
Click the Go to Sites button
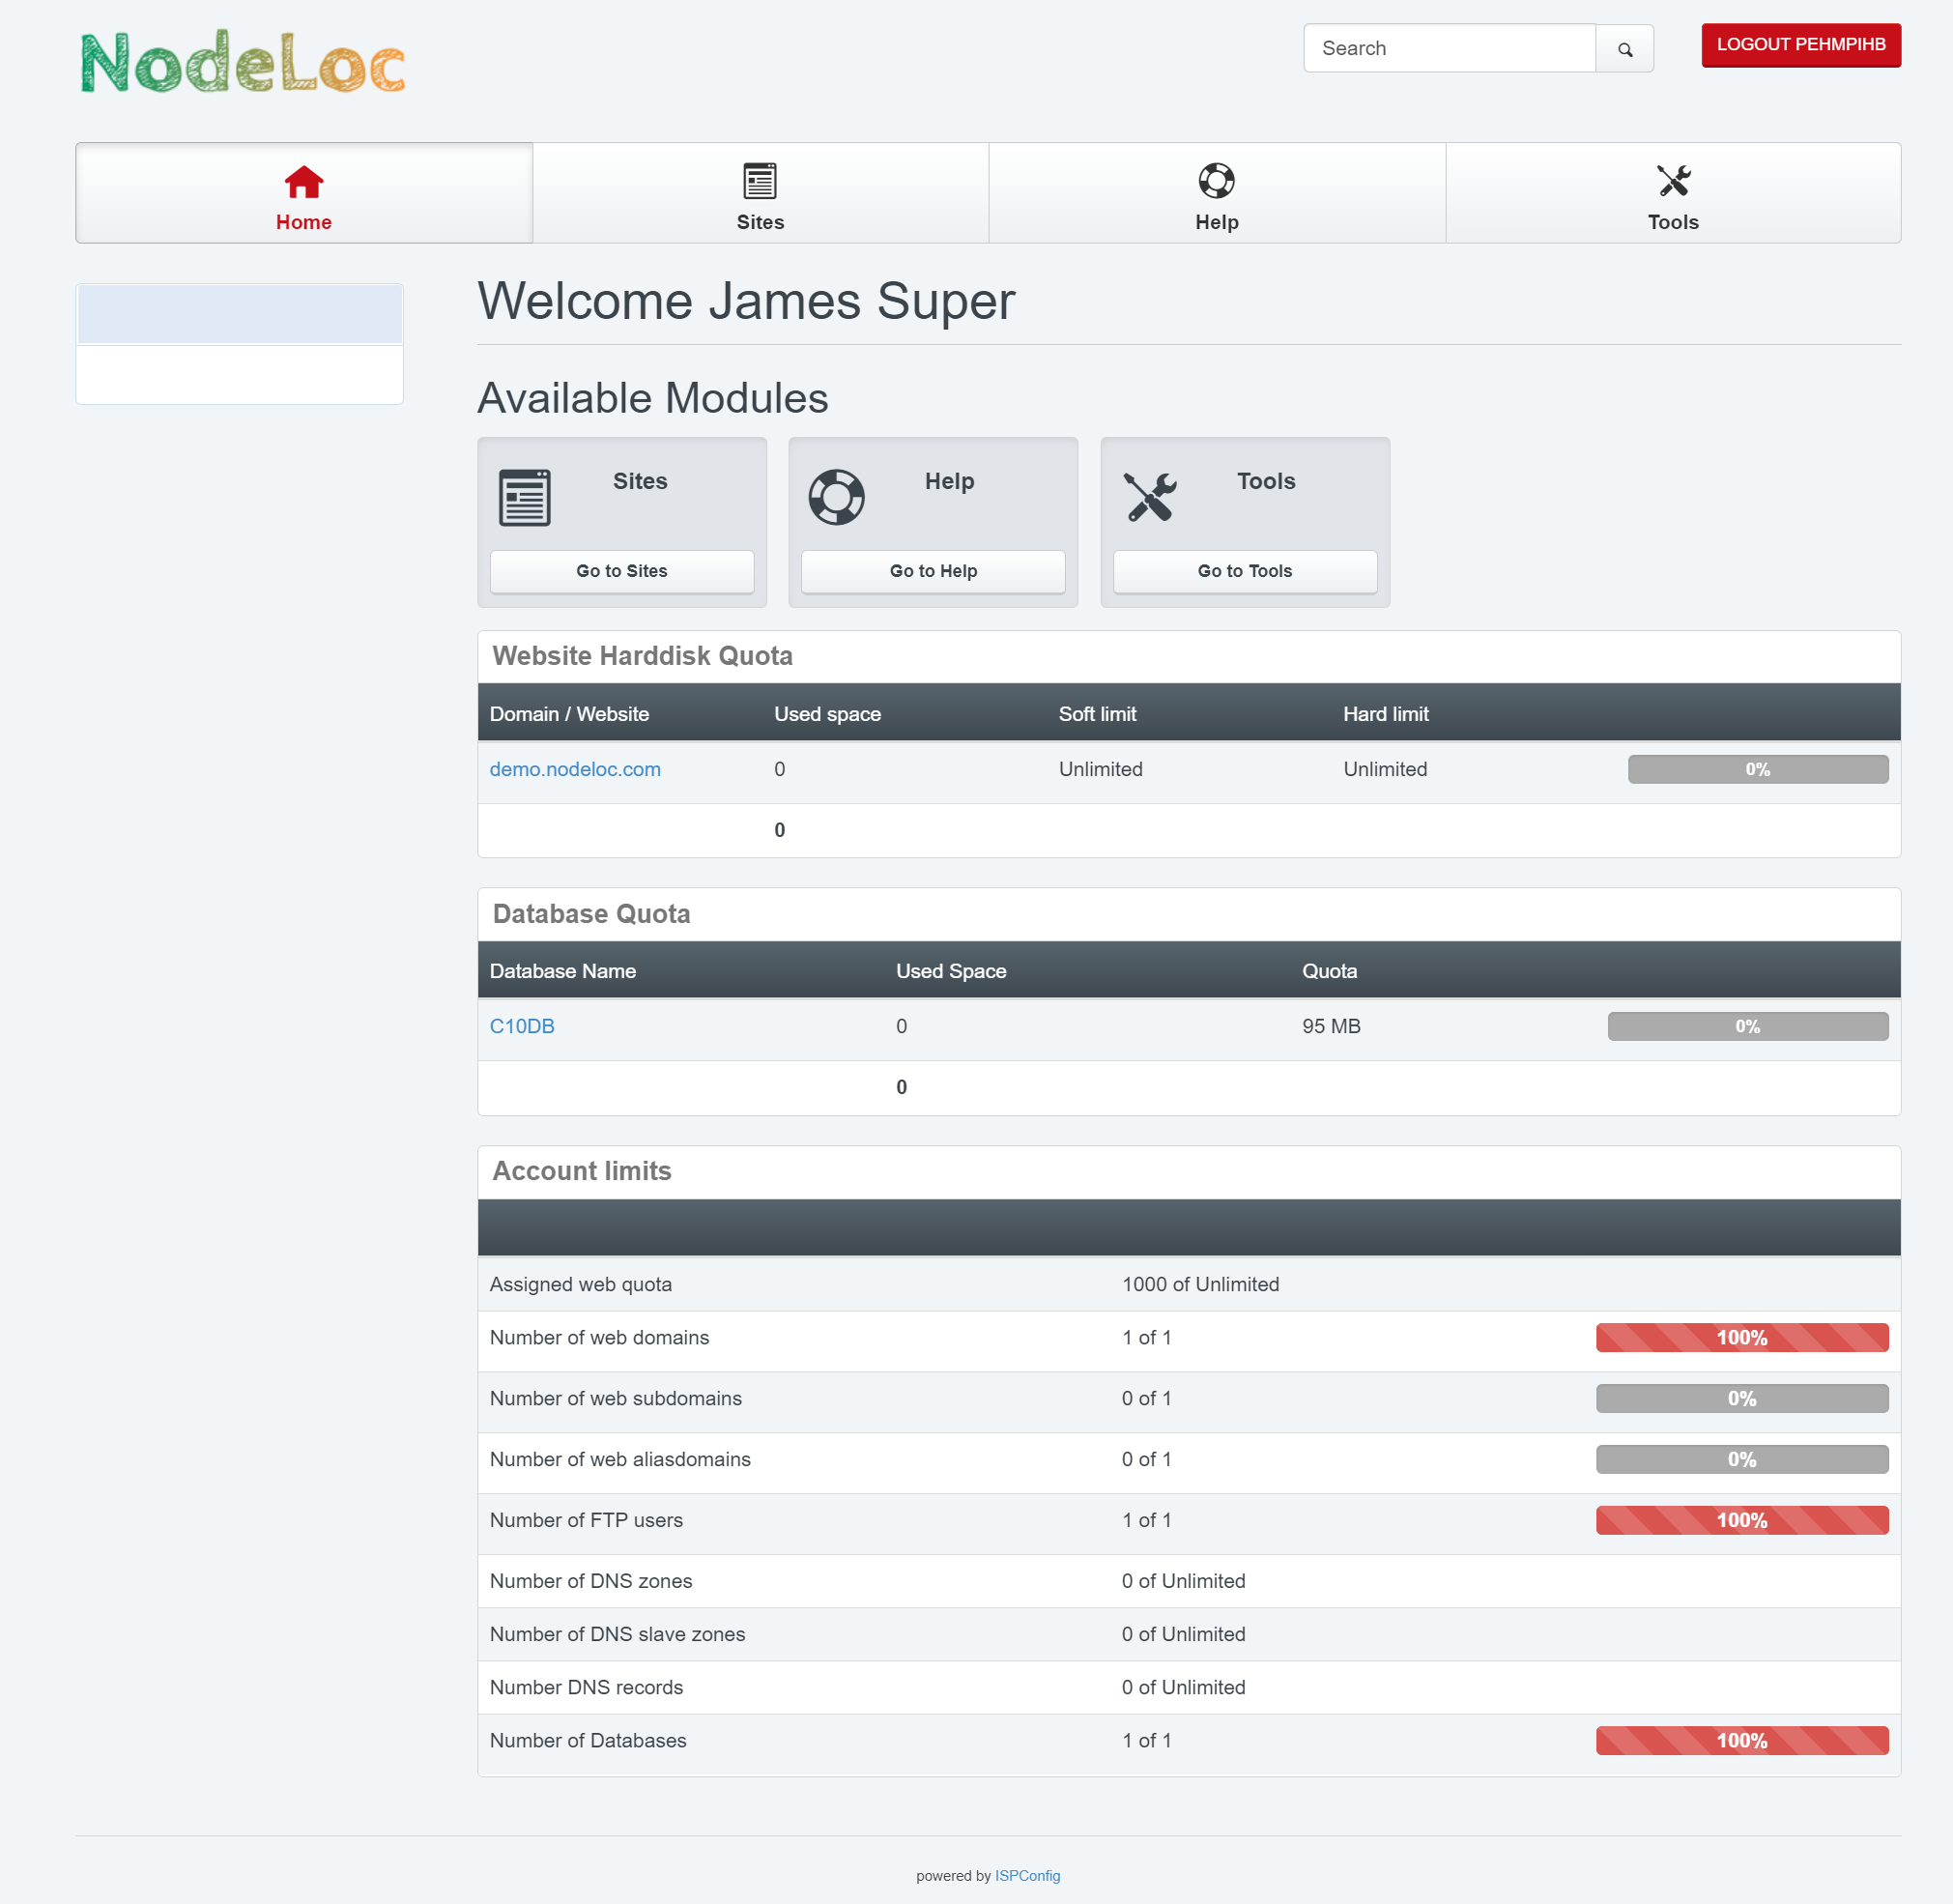[x=620, y=570]
